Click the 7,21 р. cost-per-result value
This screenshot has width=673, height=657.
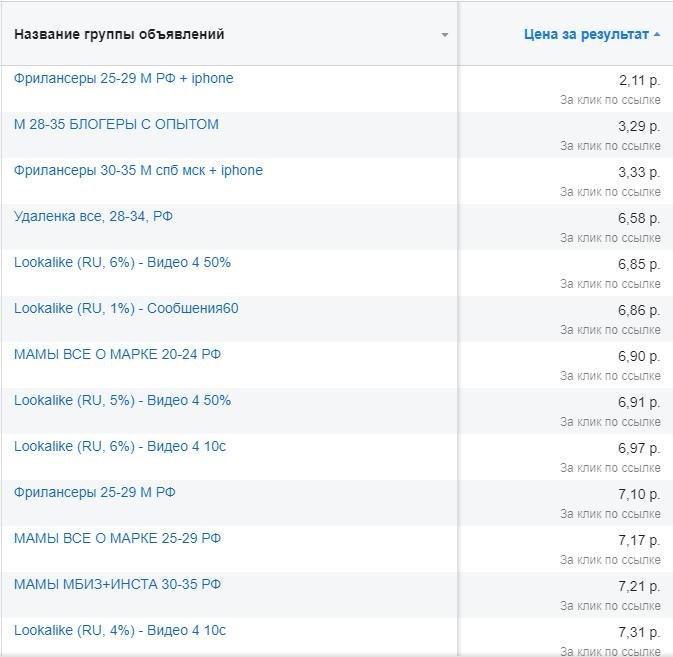tap(639, 586)
